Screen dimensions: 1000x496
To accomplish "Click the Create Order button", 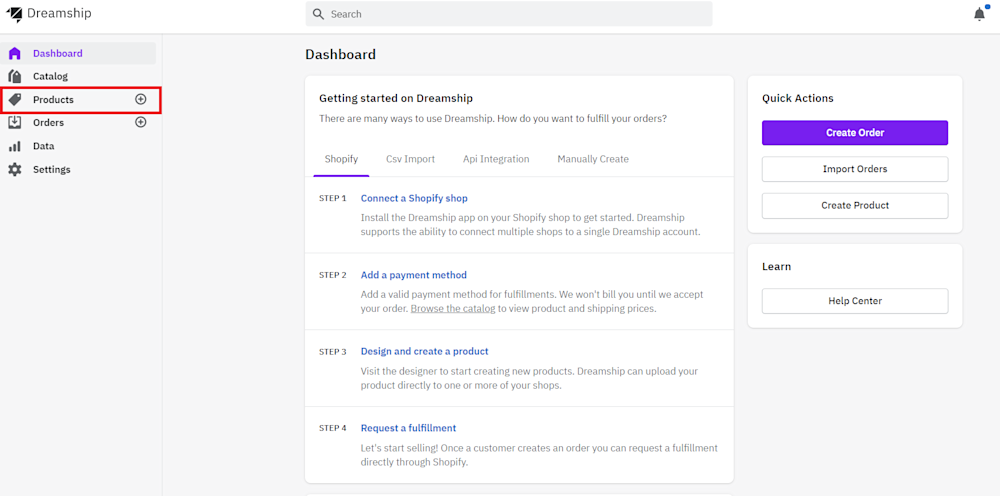I will 855,133.
